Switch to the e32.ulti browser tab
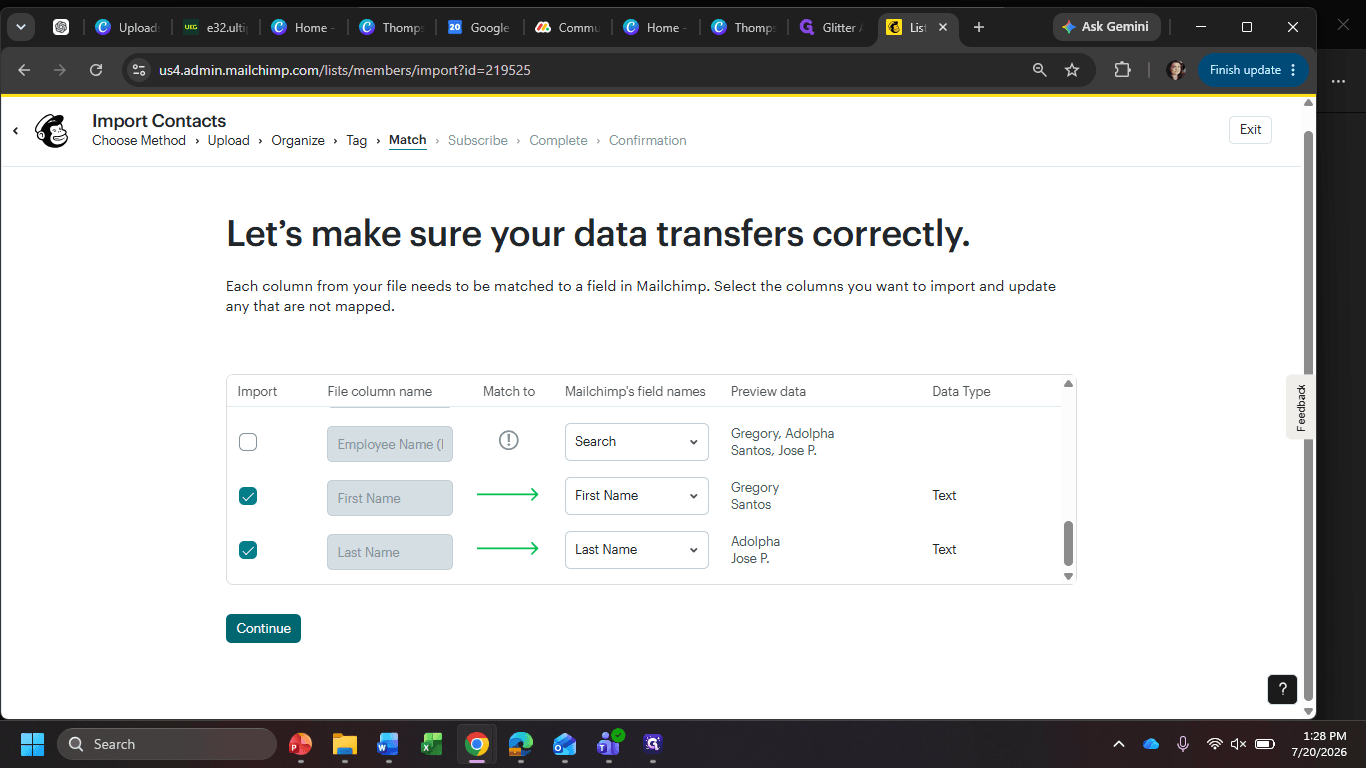This screenshot has height=768, width=1366. click(215, 28)
